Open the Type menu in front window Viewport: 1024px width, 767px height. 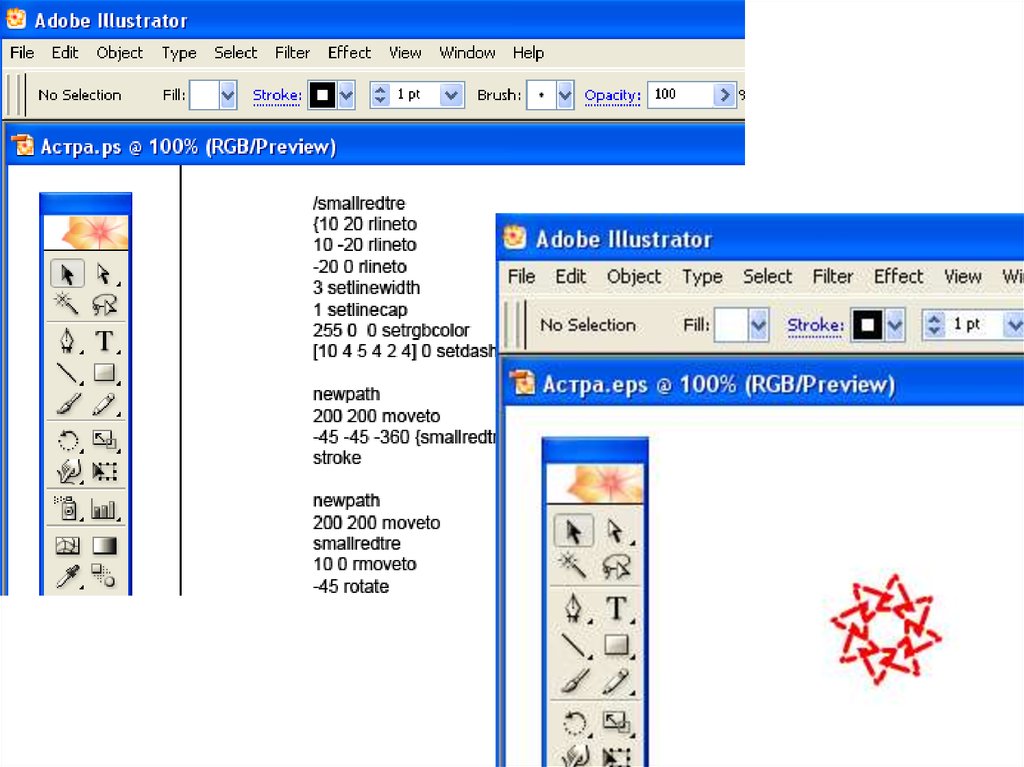702,277
